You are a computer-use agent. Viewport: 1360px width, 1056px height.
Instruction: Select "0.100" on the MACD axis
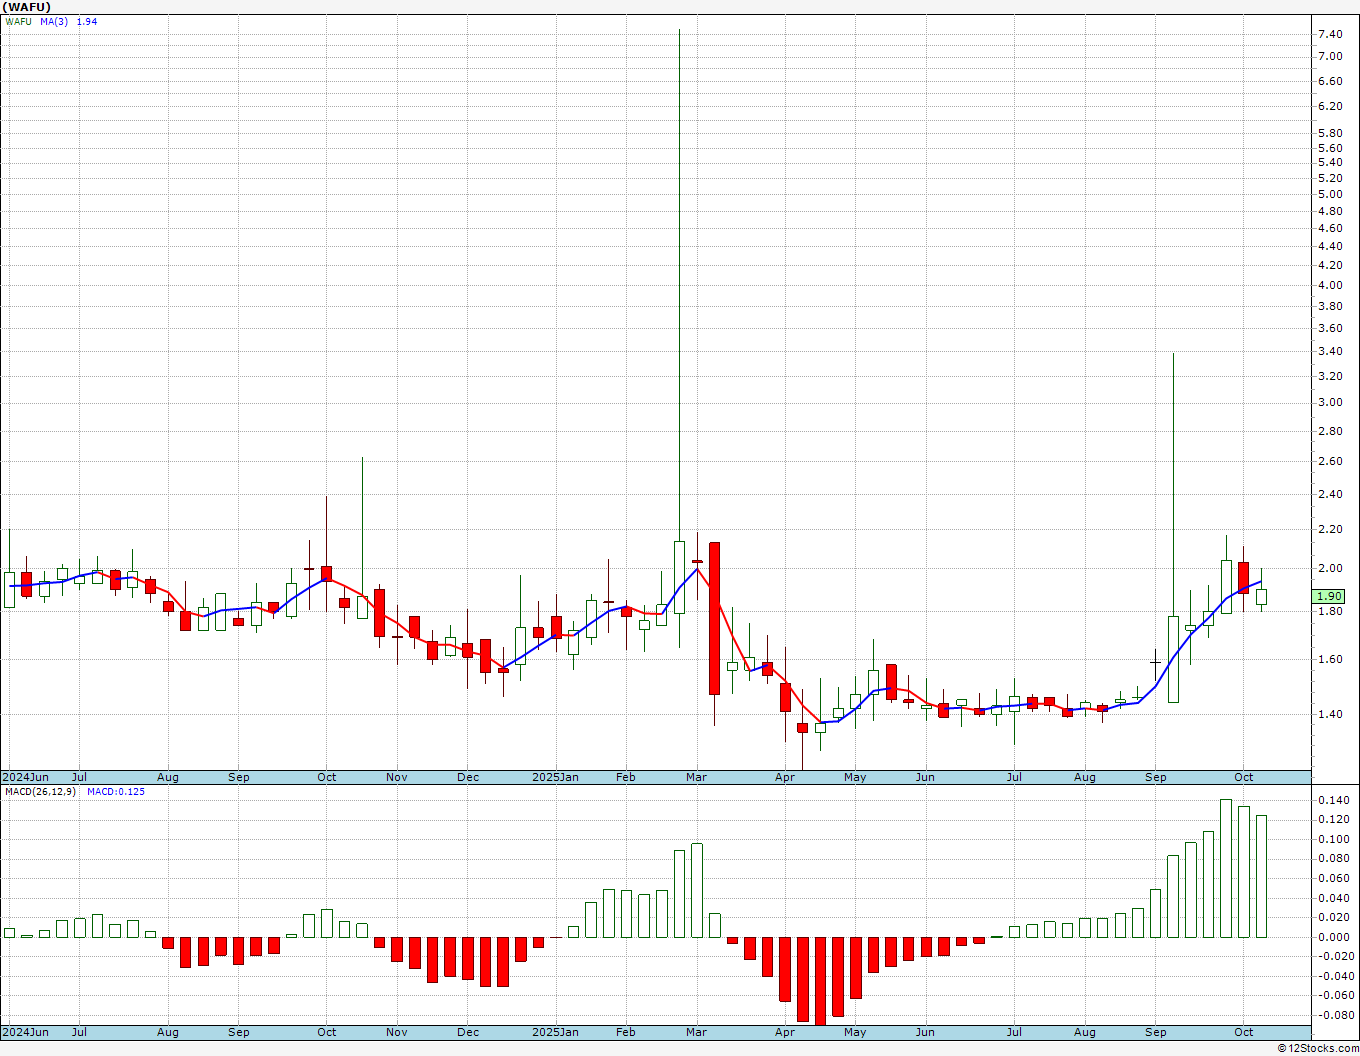[x=1333, y=839]
